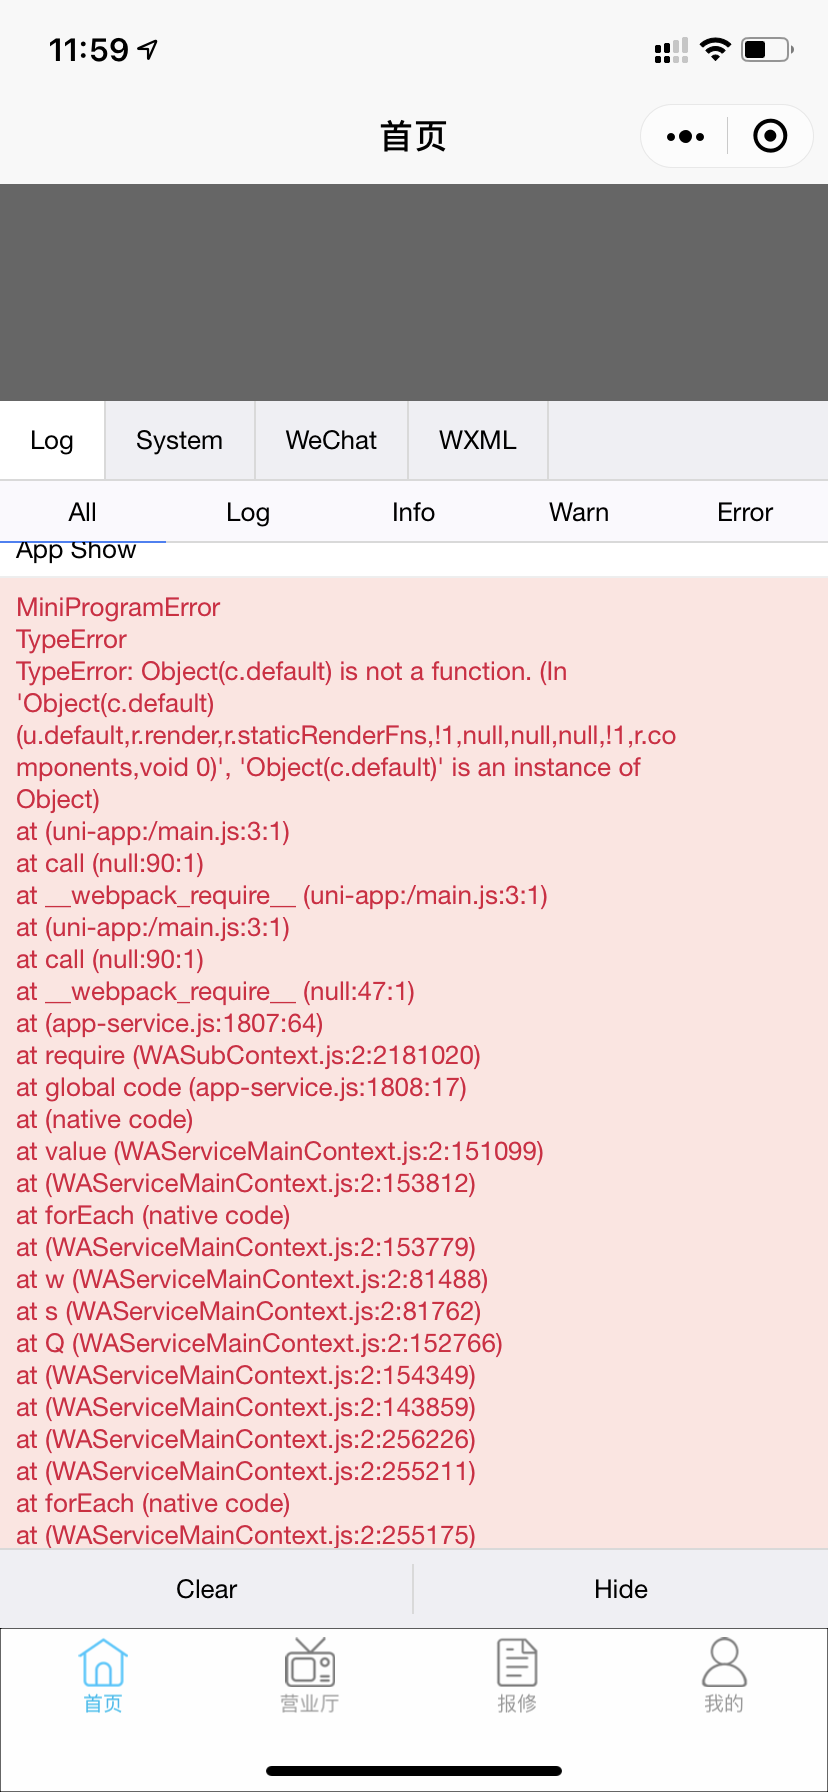Switch to the WXML tab
This screenshot has height=1792, width=828.
click(x=478, y=440)
